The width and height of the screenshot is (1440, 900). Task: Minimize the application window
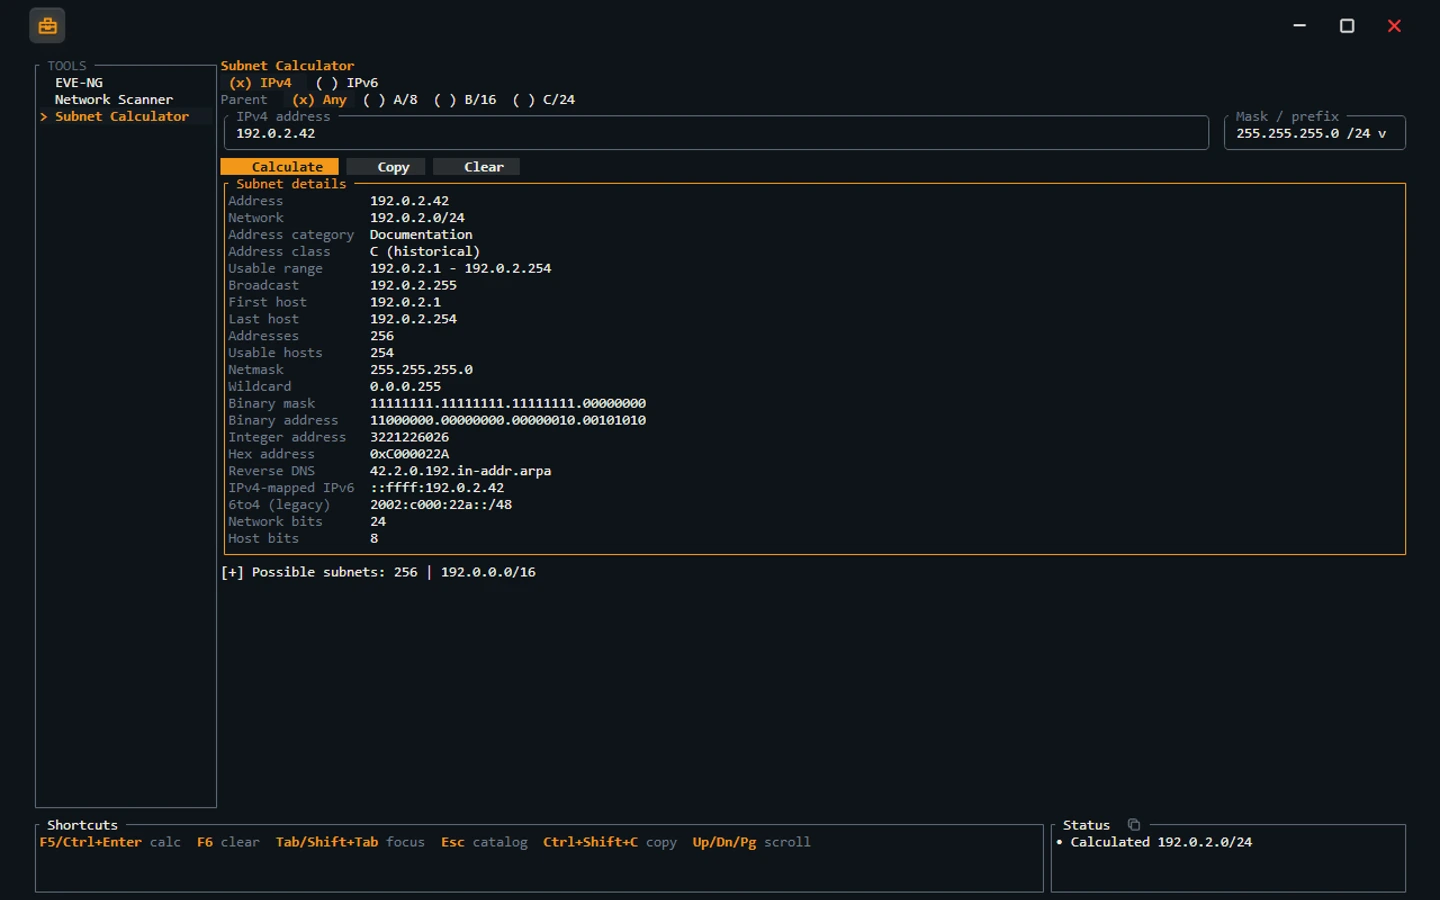[1299, 26]
